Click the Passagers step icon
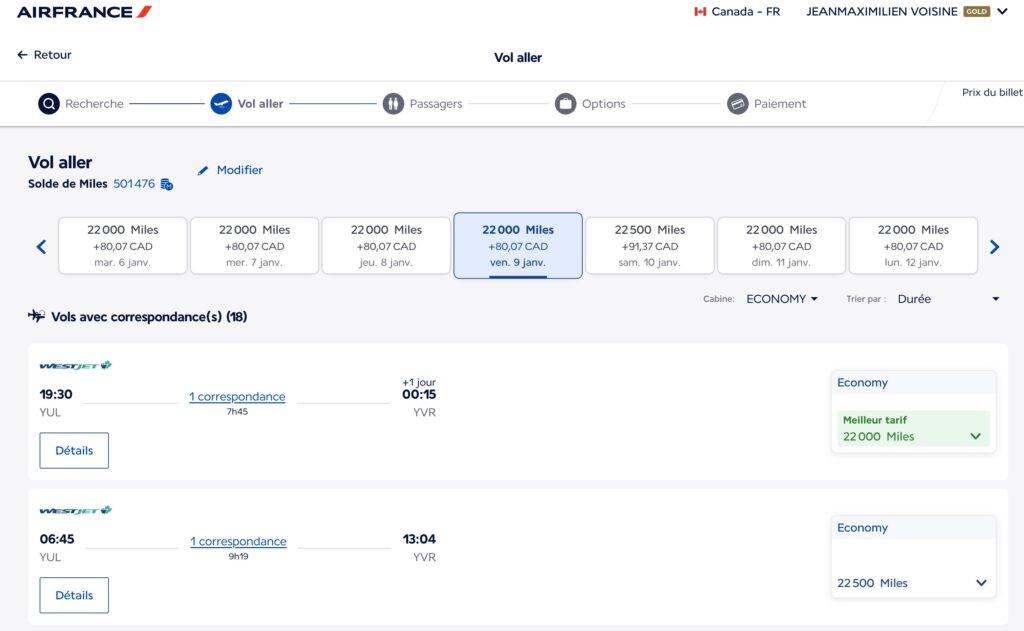This screenshot has height=631, width=1024. 393,104
